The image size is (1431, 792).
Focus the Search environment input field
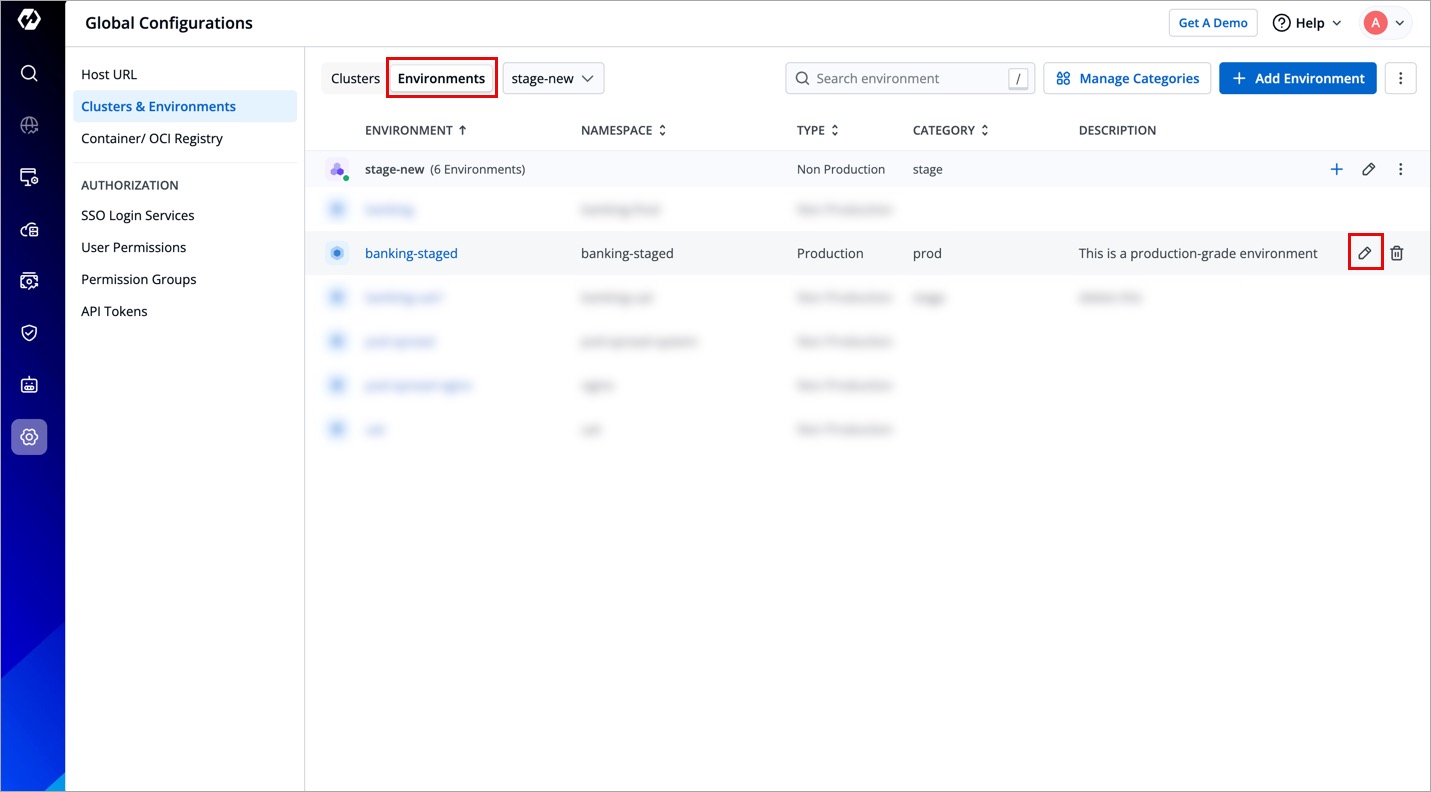(x=905, y=78)
